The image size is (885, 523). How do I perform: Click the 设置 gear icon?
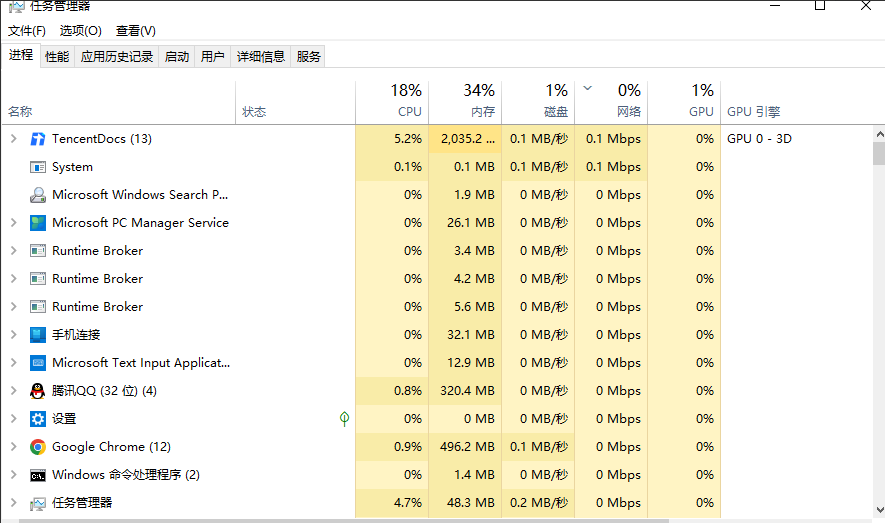tap(38, 419)
